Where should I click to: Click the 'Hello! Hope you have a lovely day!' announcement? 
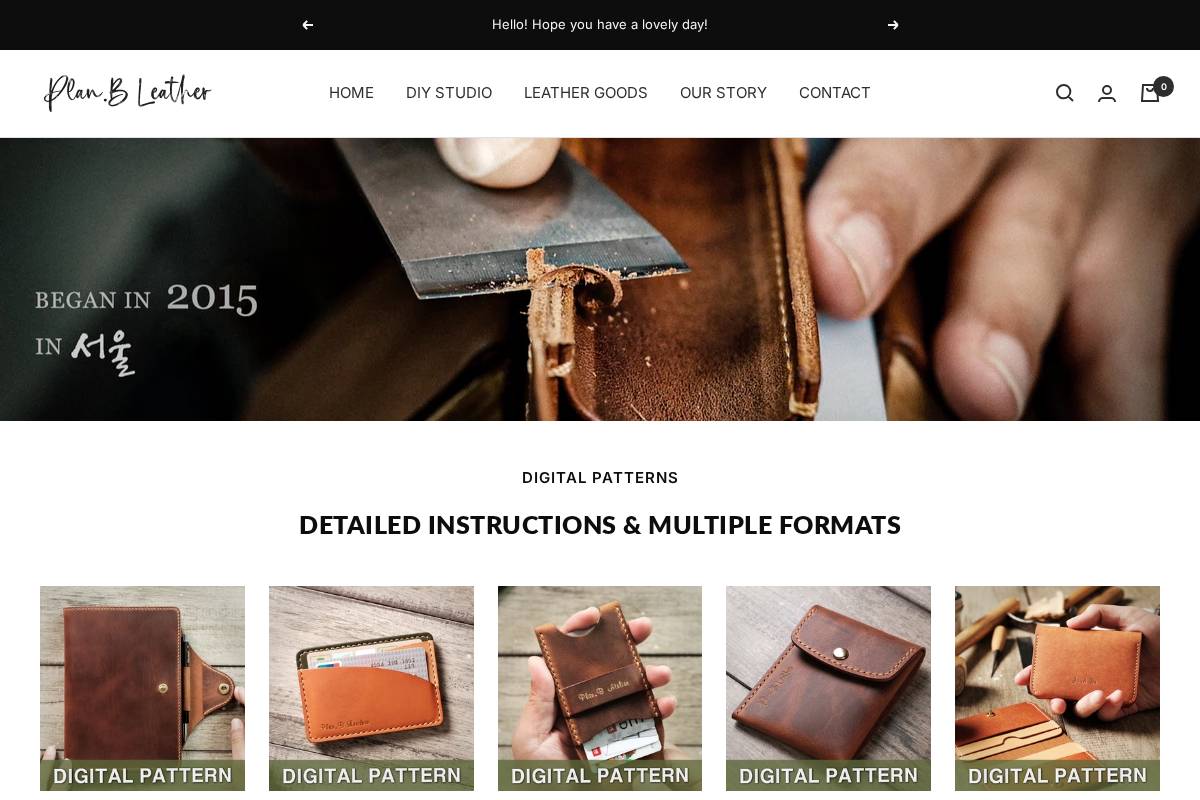coord(600,25)
